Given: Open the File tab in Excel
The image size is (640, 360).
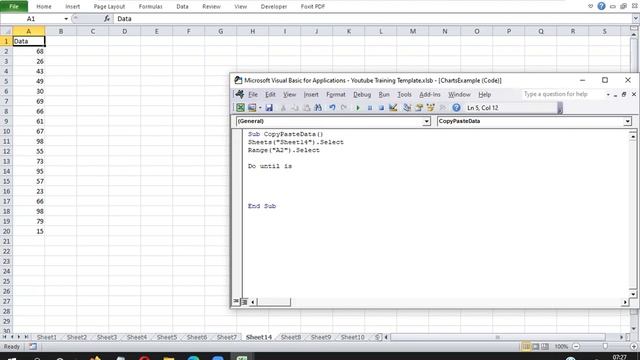Looking at the screenshot, I should tap(14, 6).
